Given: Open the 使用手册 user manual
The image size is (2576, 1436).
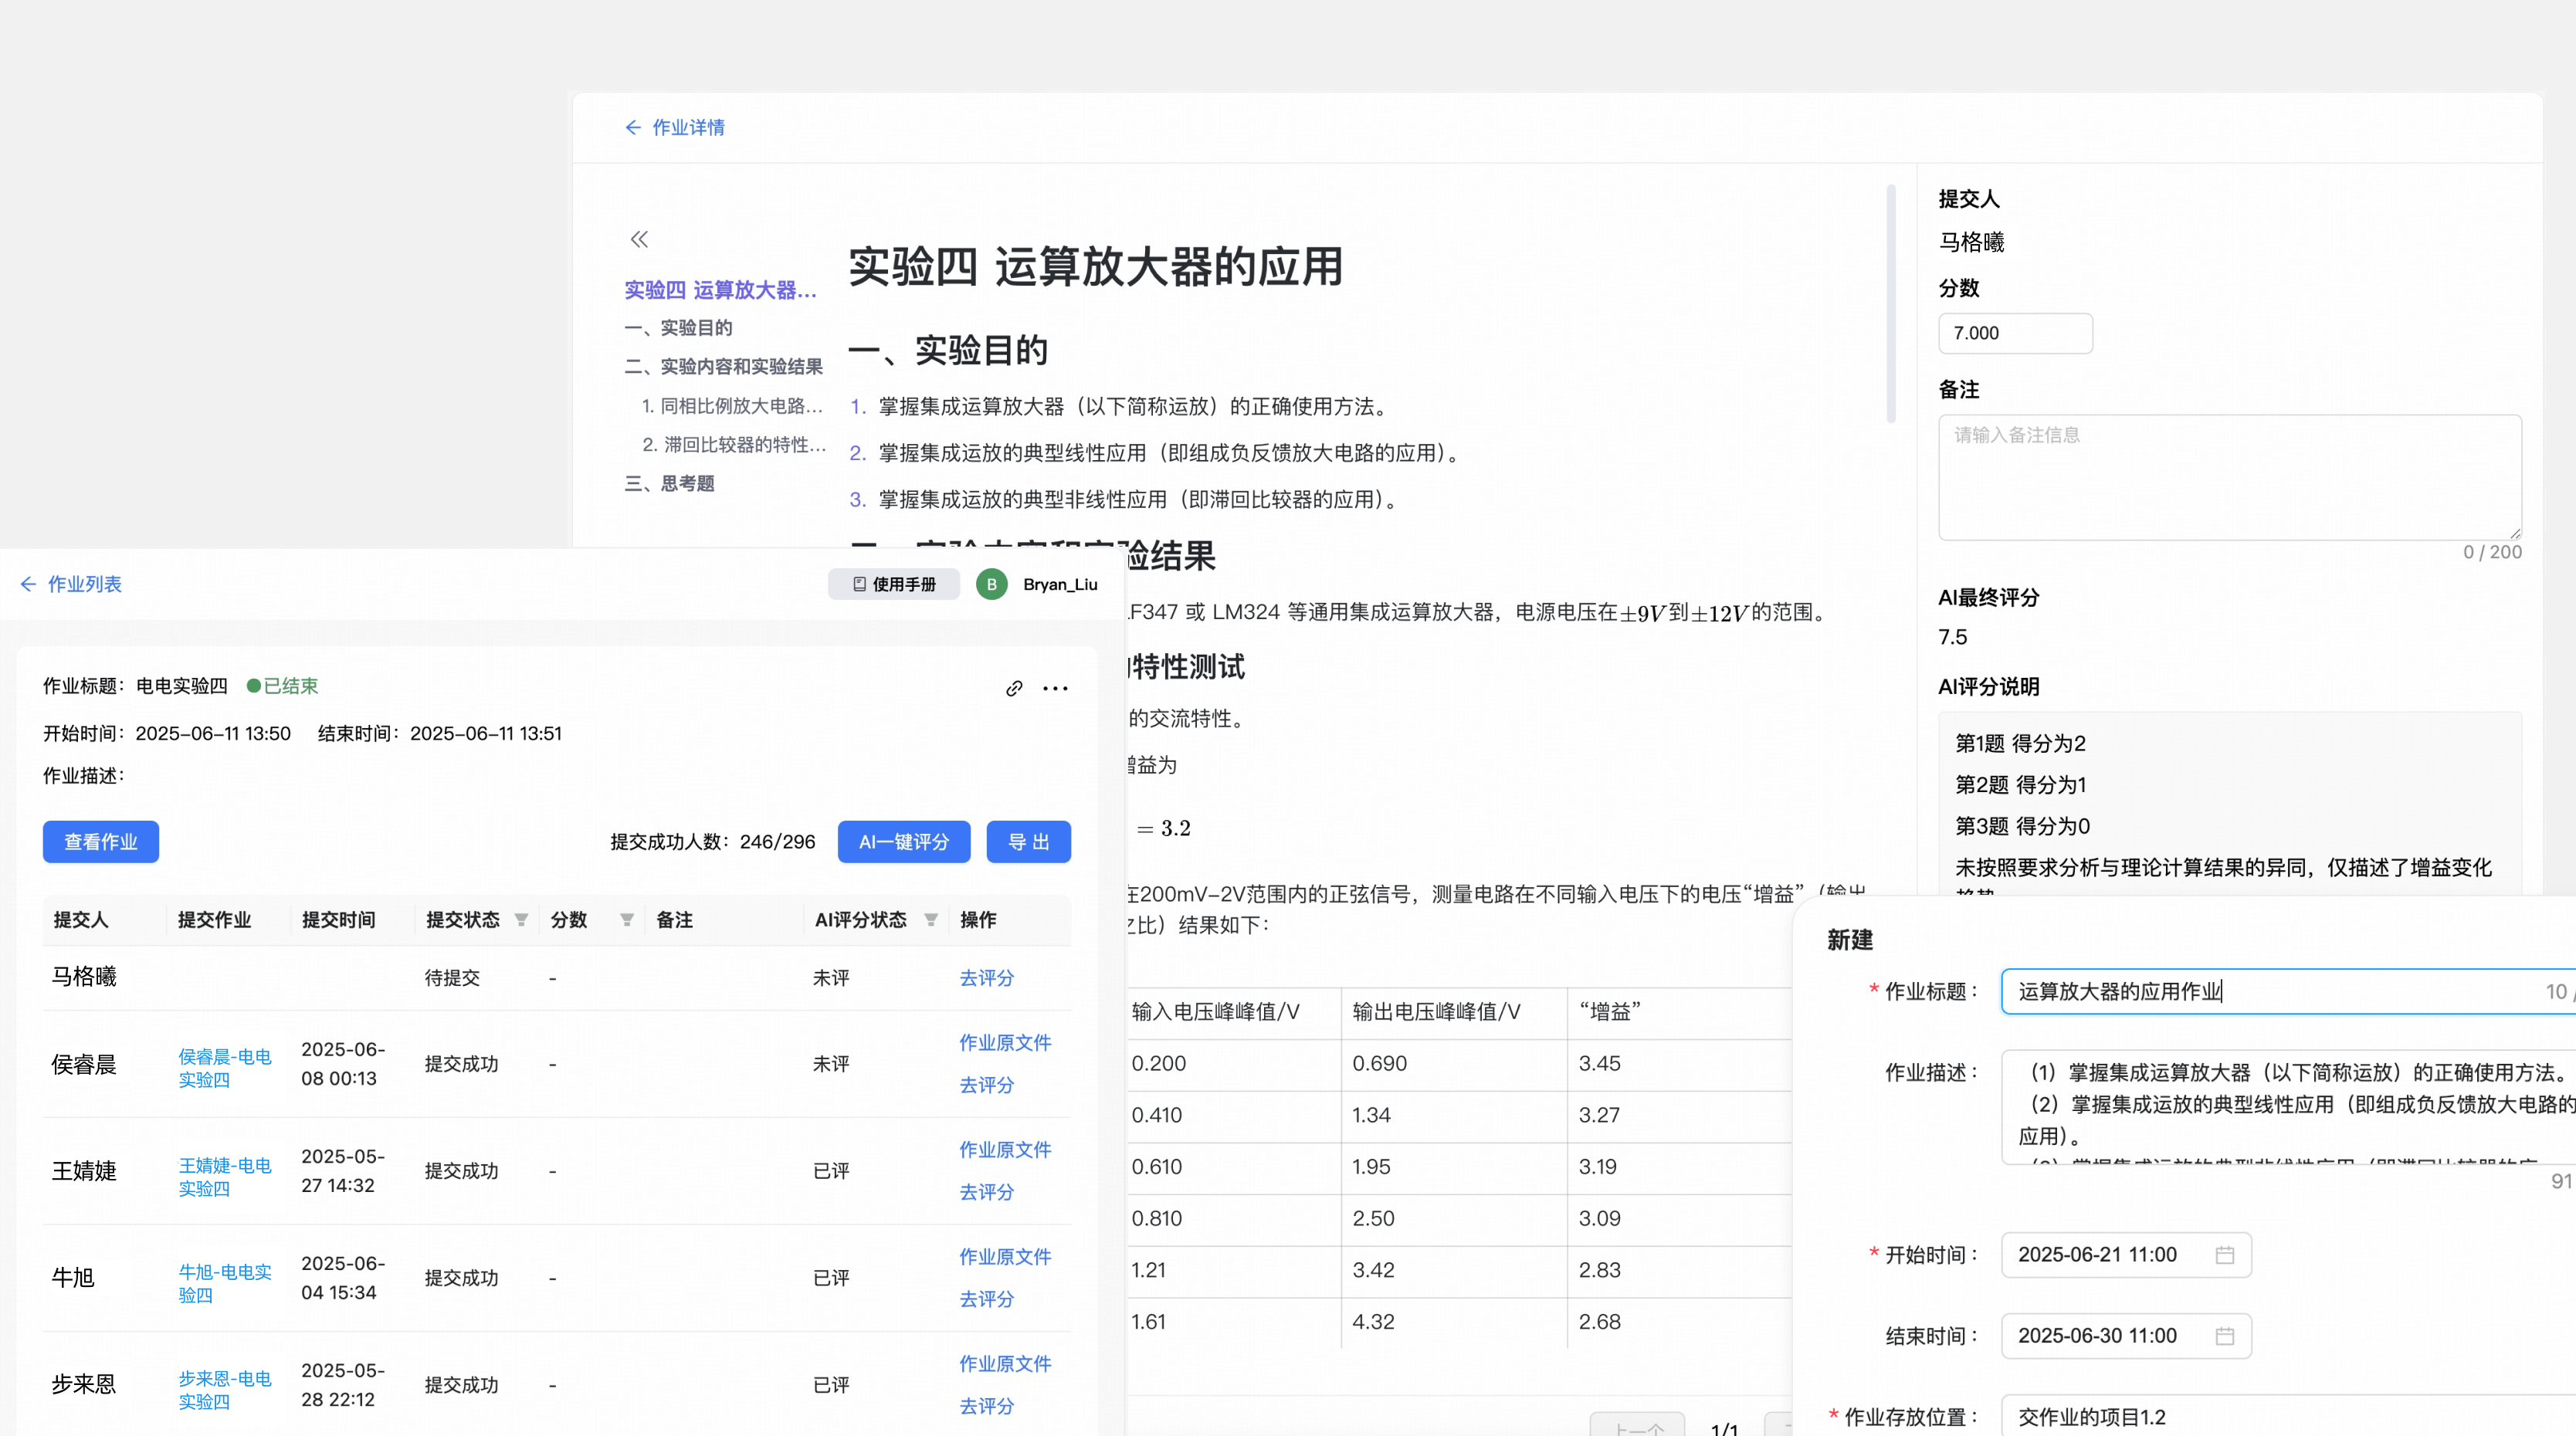Looking at the screenshot, I should (x=894, y=584).
